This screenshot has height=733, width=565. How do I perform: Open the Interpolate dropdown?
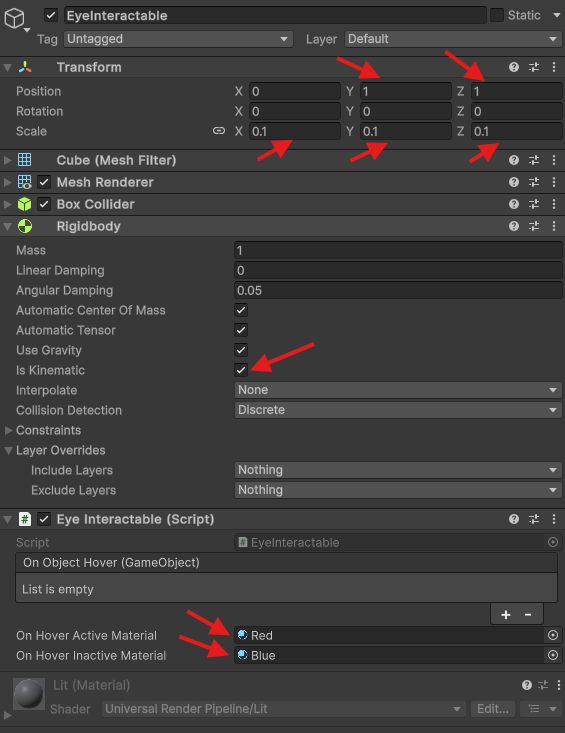tap(398, 390)
